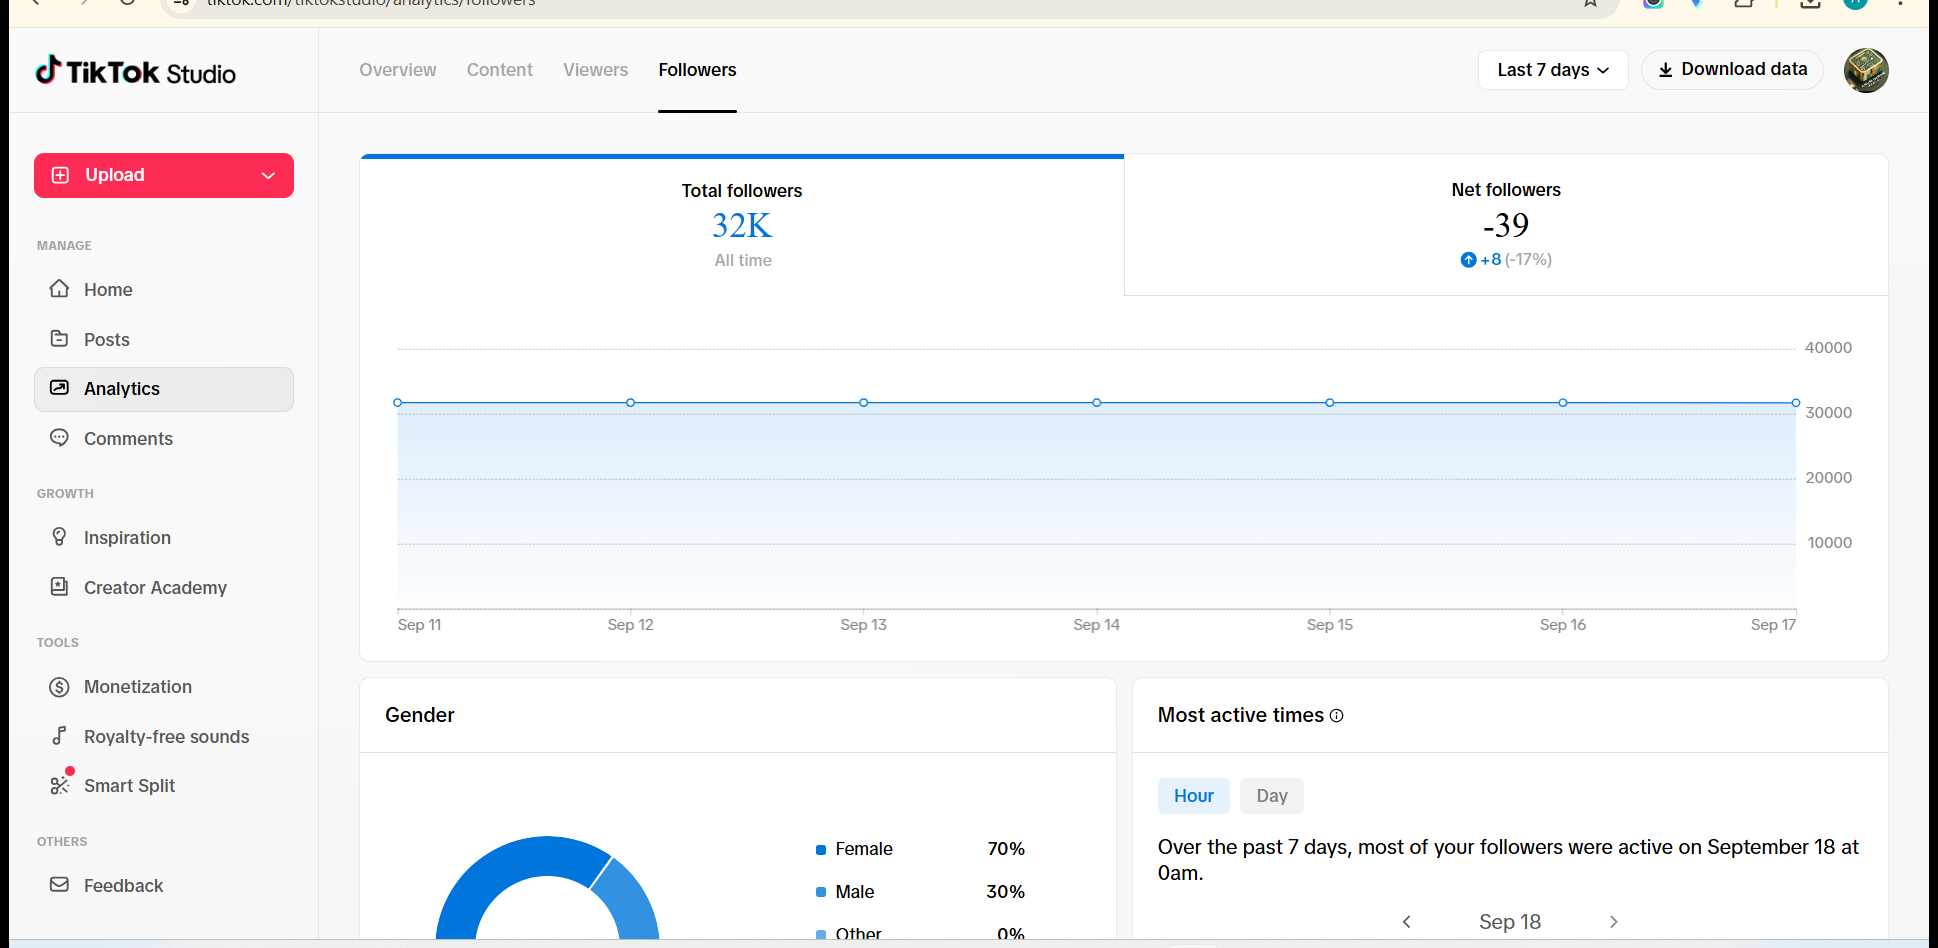Click the Inspiration lightbulb icon
Viewport: 1938px width, 948px height.
click(60, 537)
